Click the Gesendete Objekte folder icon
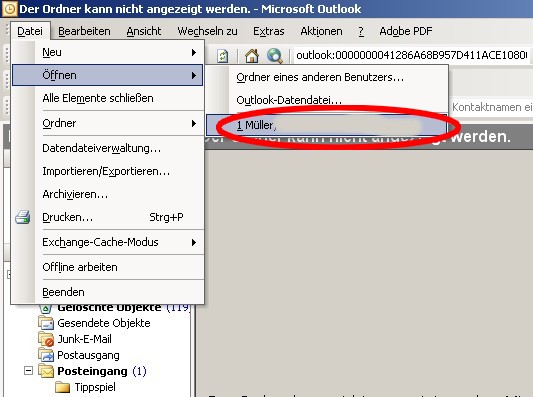Viewport: 533px width, 397px height. click(46, 323)
